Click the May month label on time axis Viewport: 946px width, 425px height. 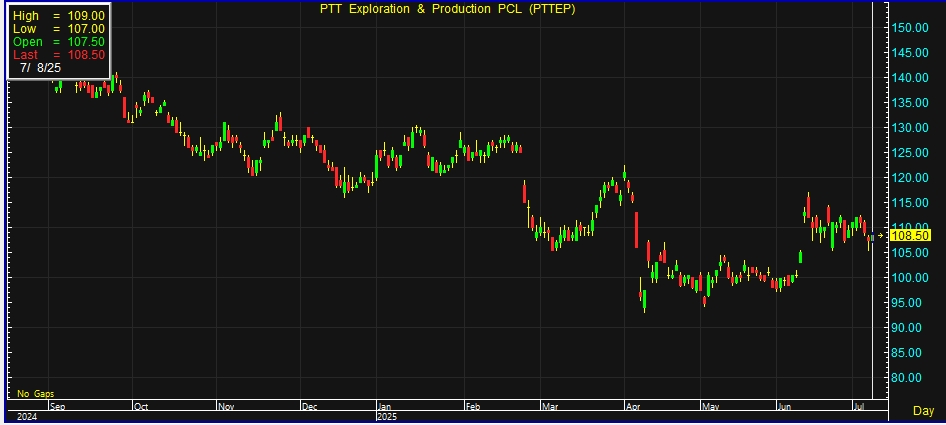point(712,407)
